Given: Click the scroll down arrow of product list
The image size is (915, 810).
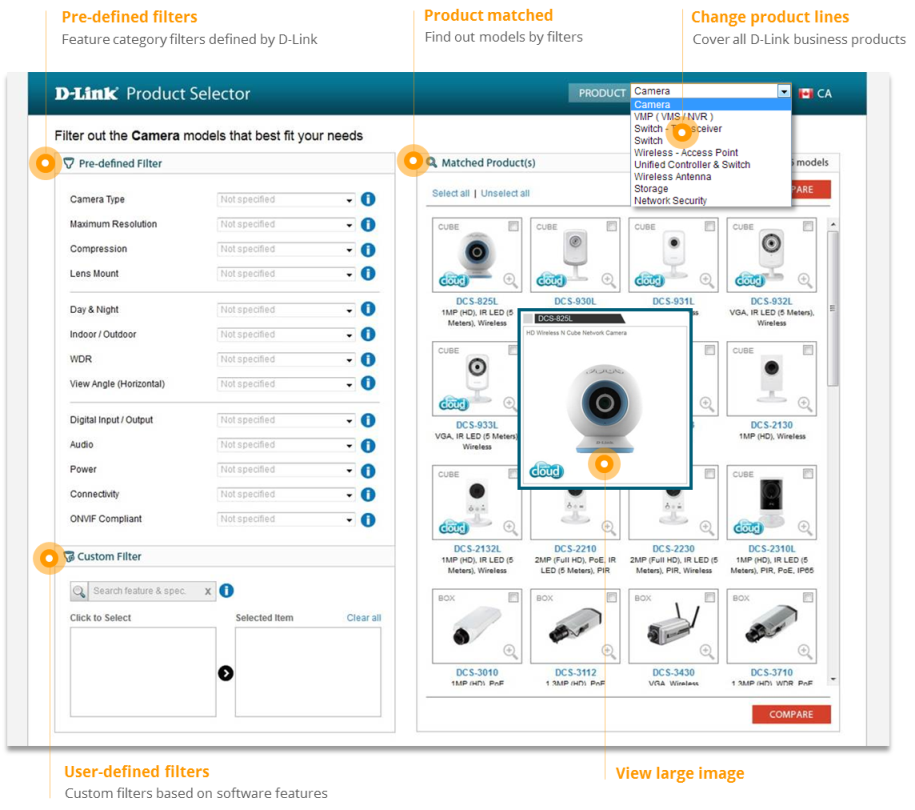Looking at the screenshot, I should [x=833, y=679].
